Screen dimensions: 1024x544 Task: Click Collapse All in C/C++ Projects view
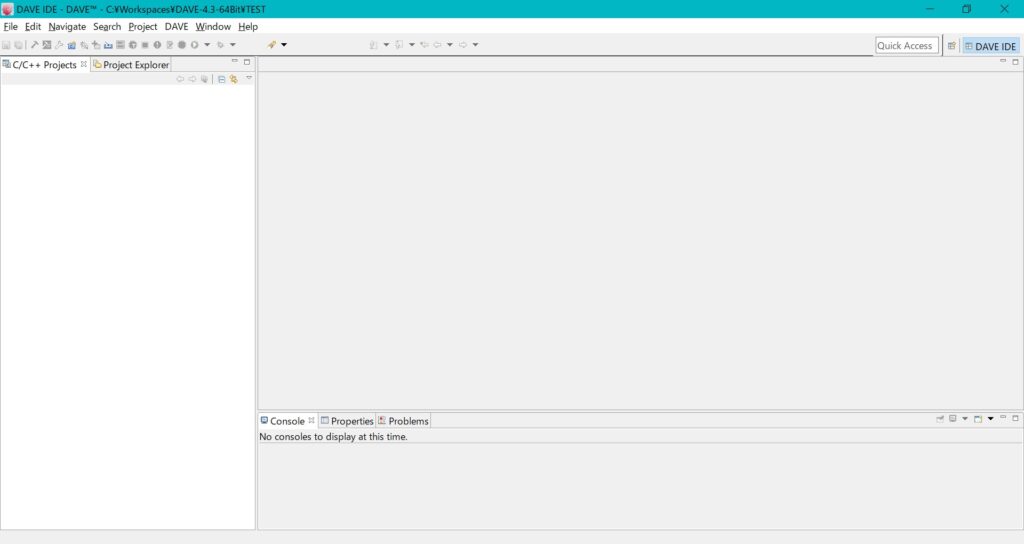(x=221, y=80)
